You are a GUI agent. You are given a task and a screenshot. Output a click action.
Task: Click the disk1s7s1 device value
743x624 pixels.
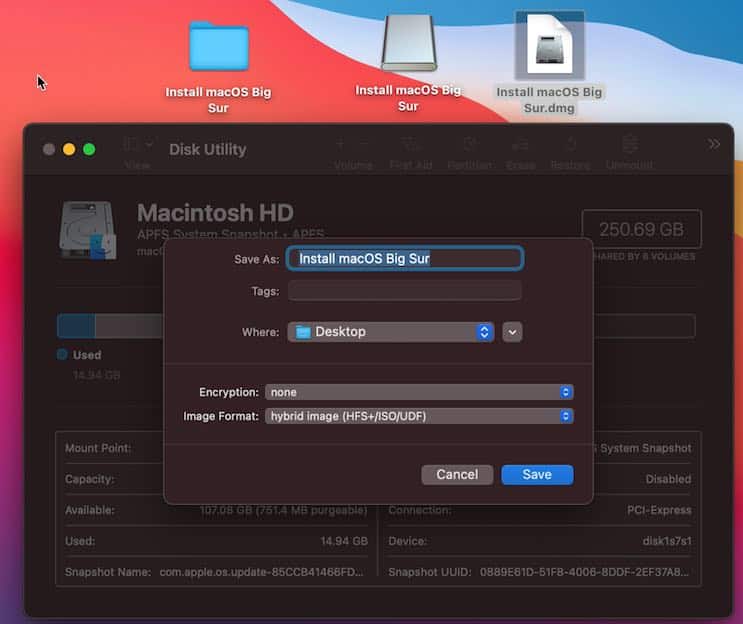pos(667,541)
